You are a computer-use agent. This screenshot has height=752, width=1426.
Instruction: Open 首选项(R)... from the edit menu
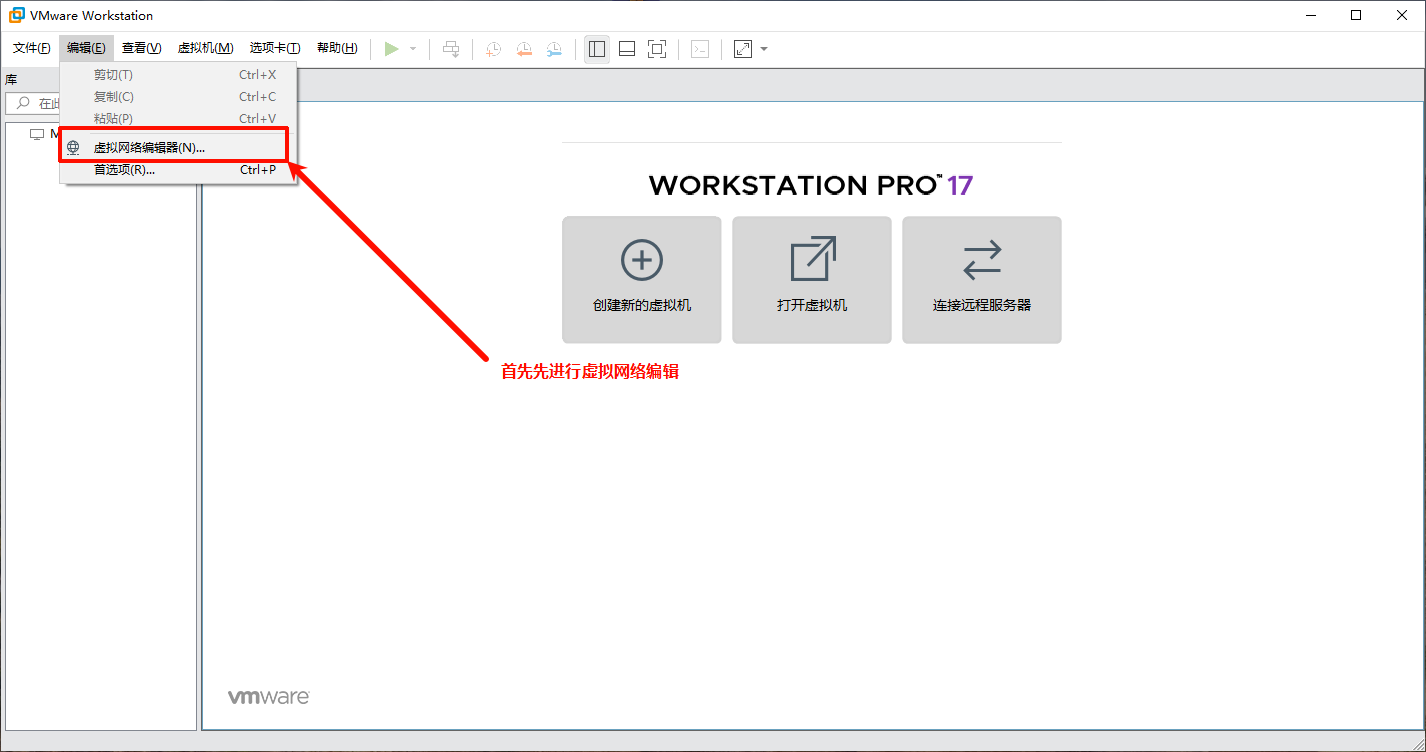[178, 170]
